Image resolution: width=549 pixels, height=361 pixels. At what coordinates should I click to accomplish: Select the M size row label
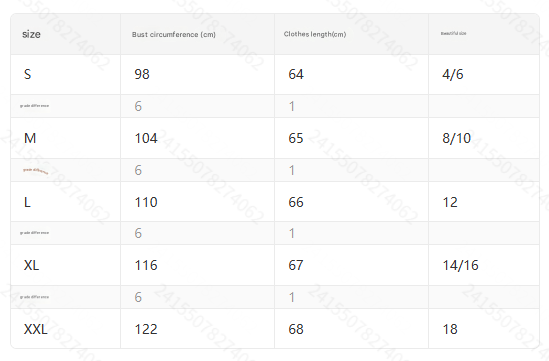coord(30,138)
